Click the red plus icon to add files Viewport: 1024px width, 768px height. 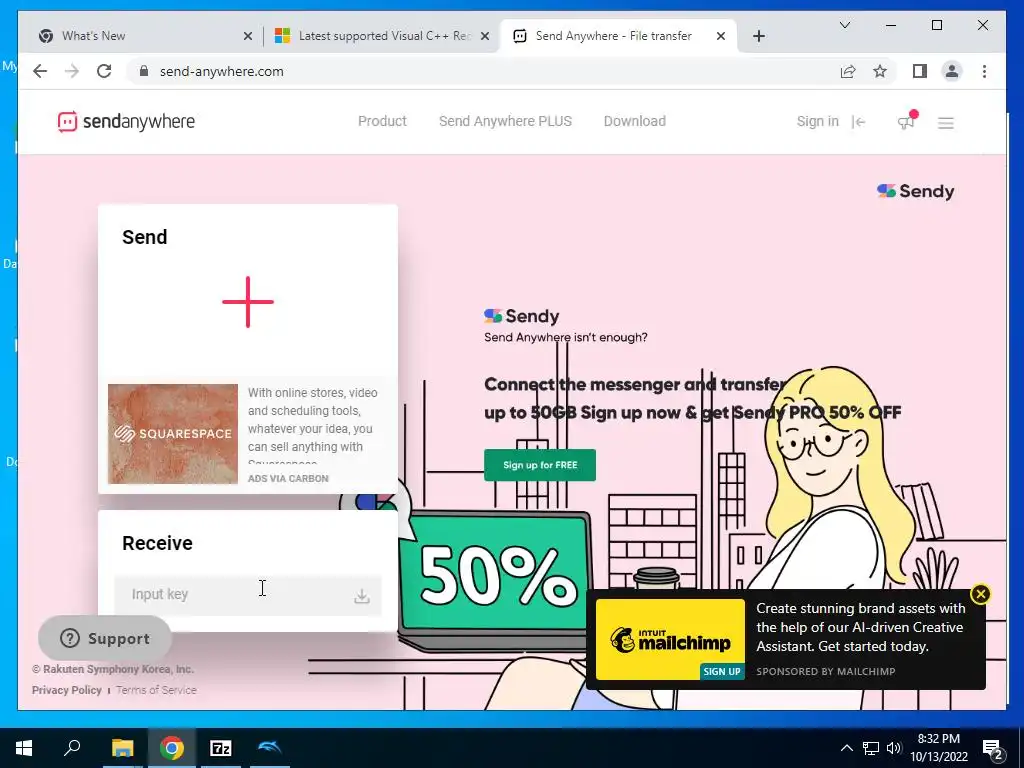tap(248, 302)
